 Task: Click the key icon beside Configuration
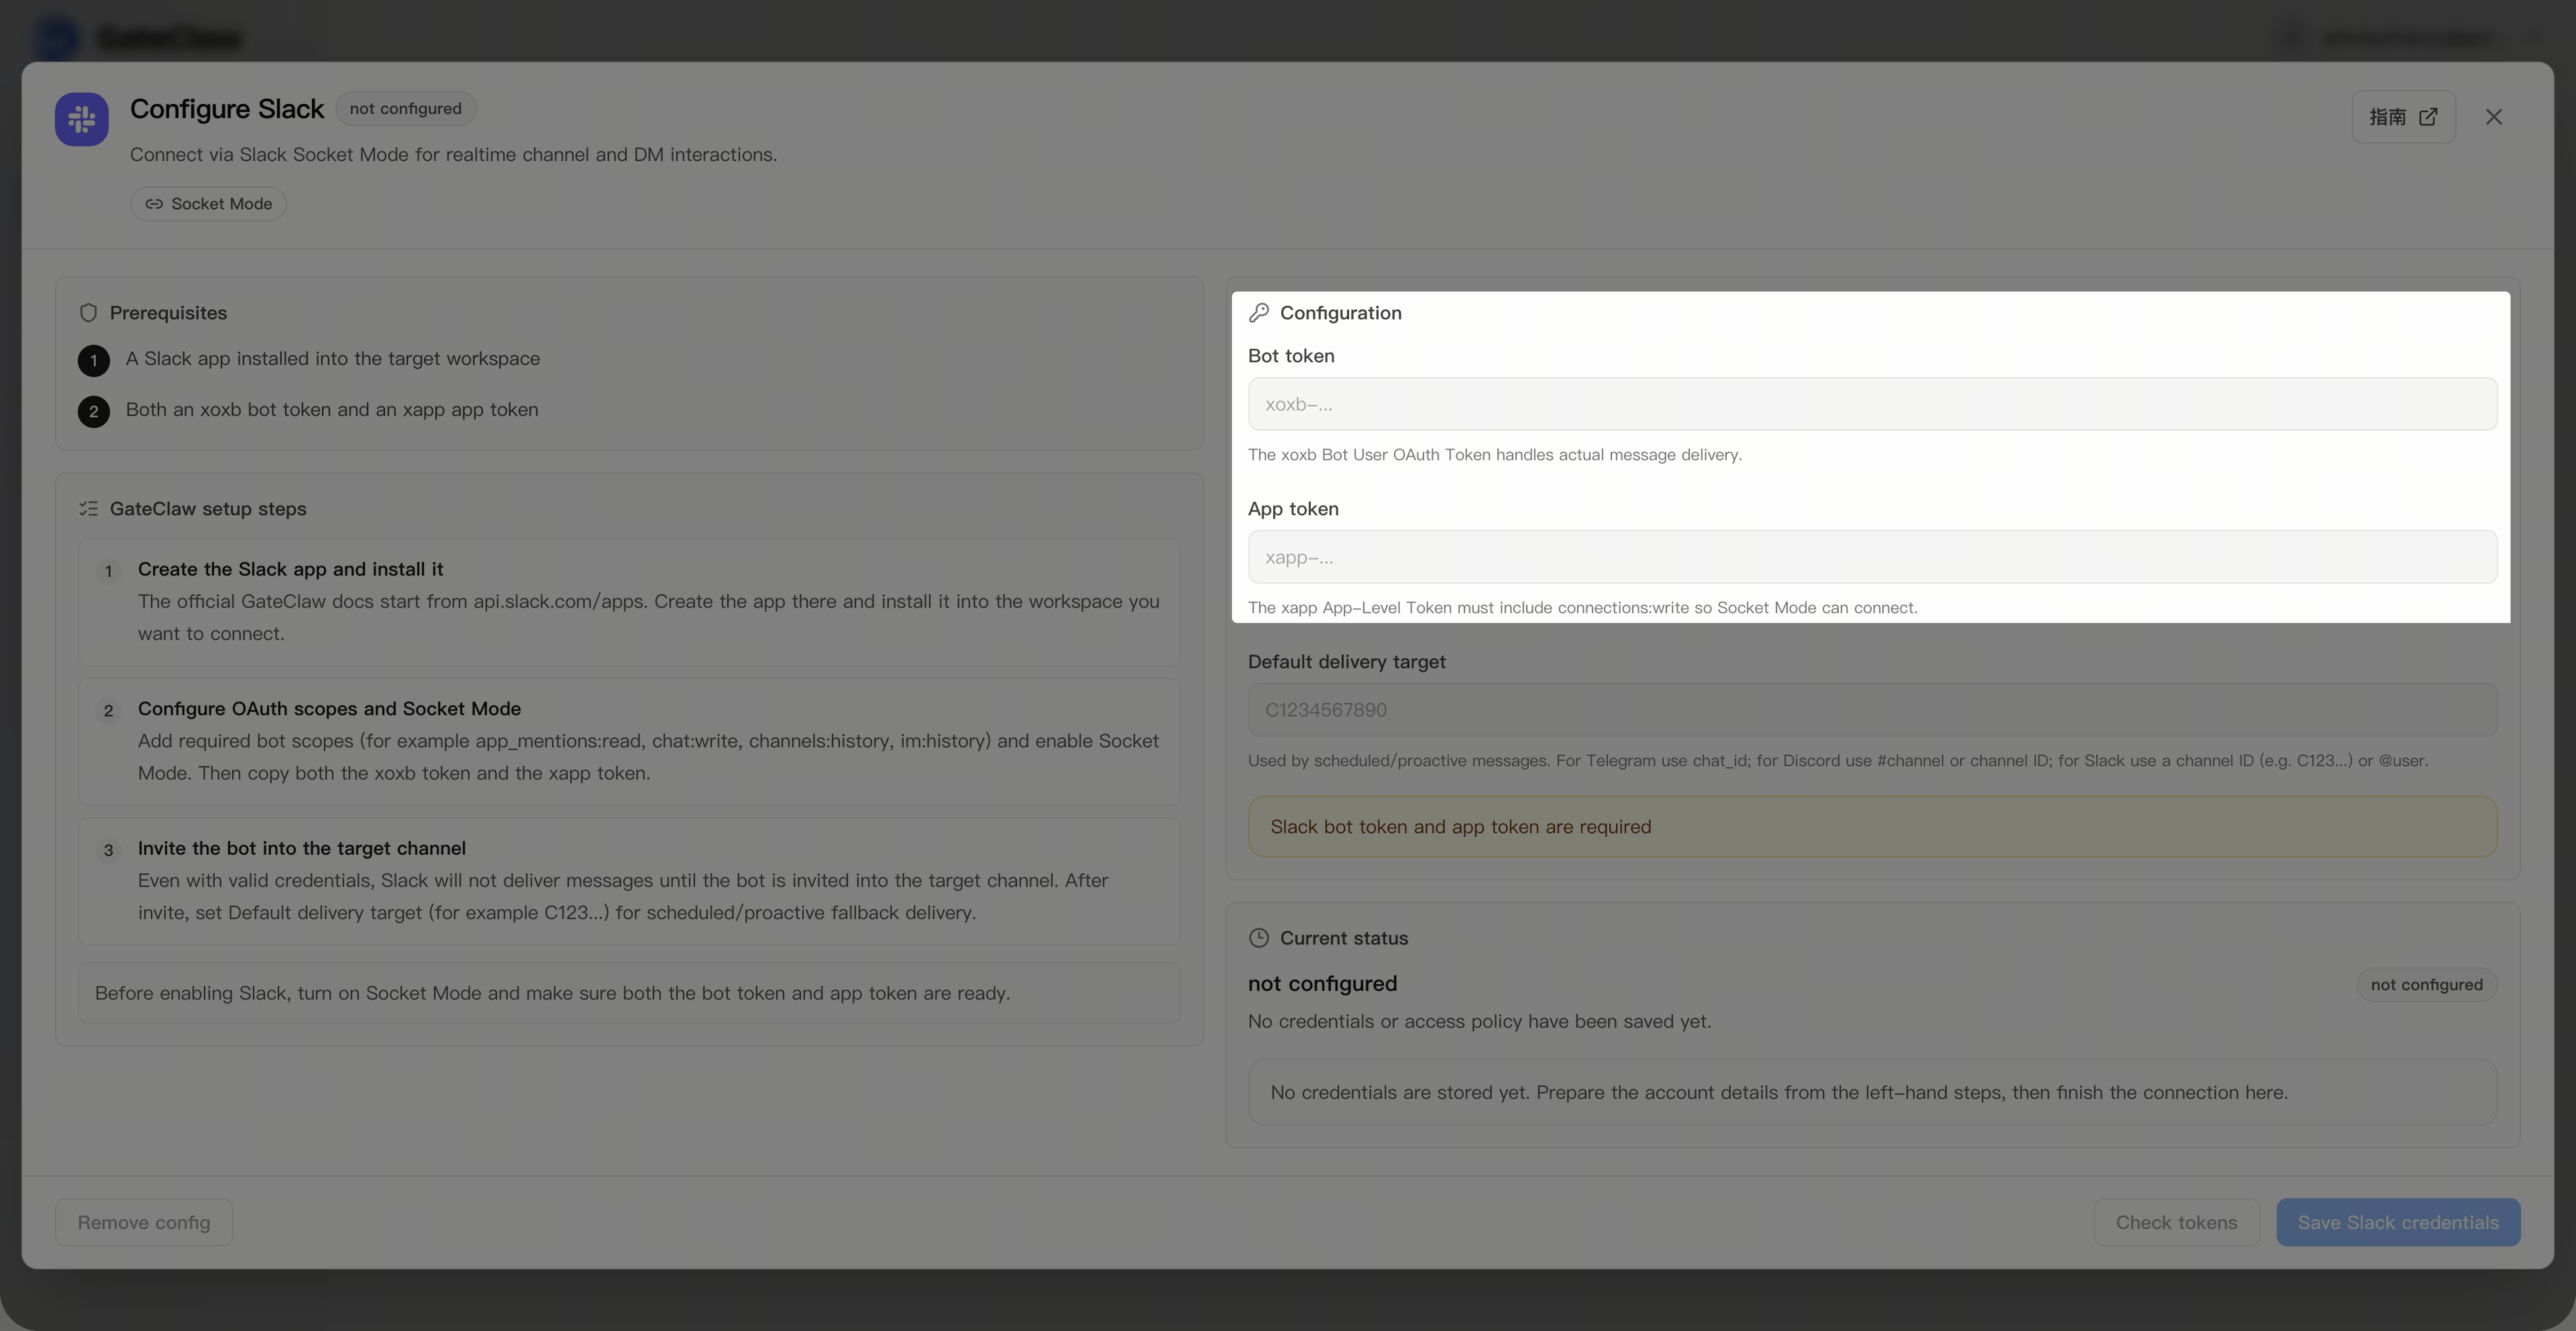1259,313
